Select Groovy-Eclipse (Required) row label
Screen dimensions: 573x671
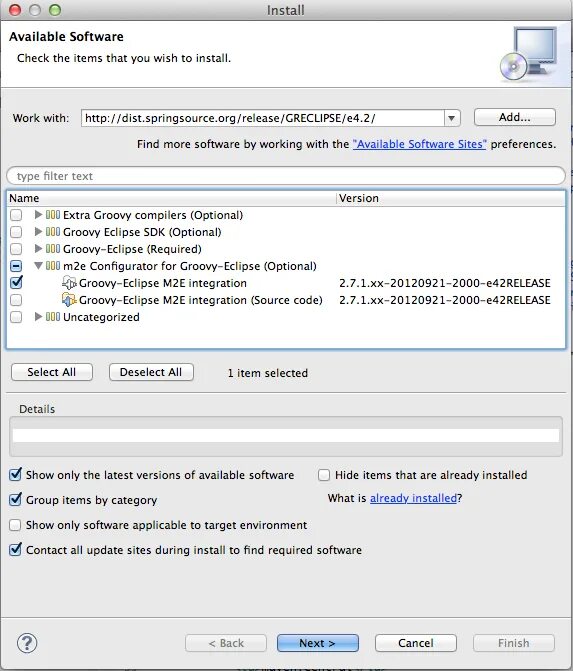(132, 249)
